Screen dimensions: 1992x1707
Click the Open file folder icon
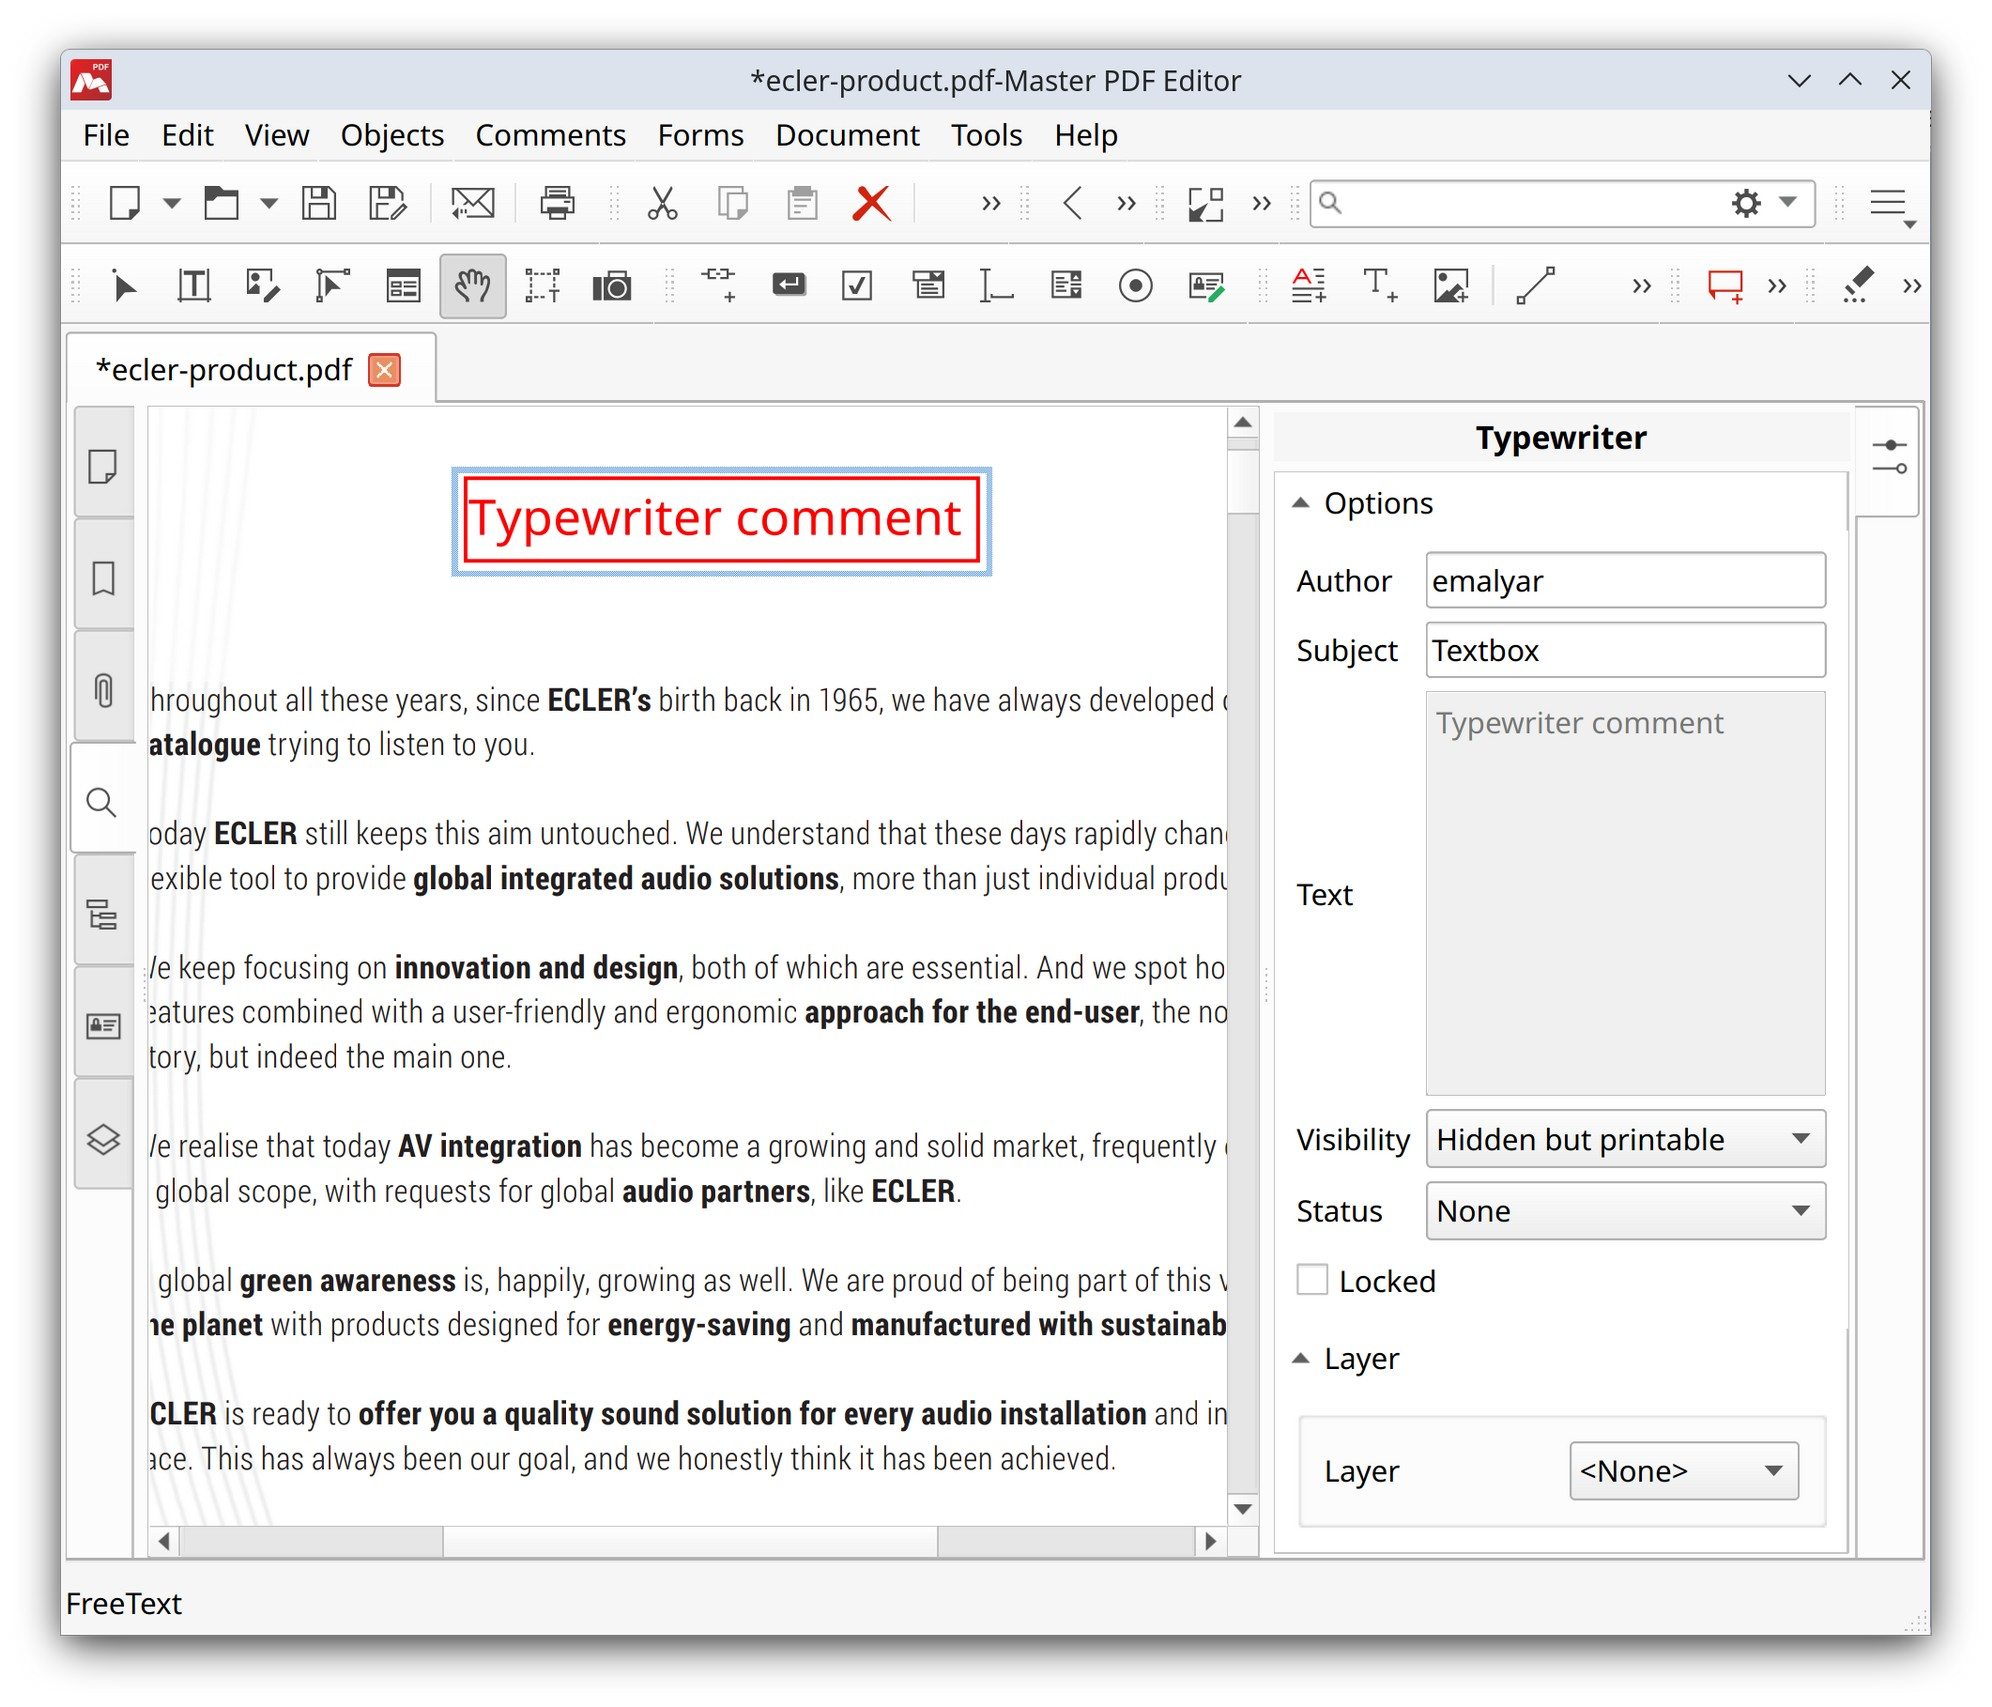(x=221, y=203)
